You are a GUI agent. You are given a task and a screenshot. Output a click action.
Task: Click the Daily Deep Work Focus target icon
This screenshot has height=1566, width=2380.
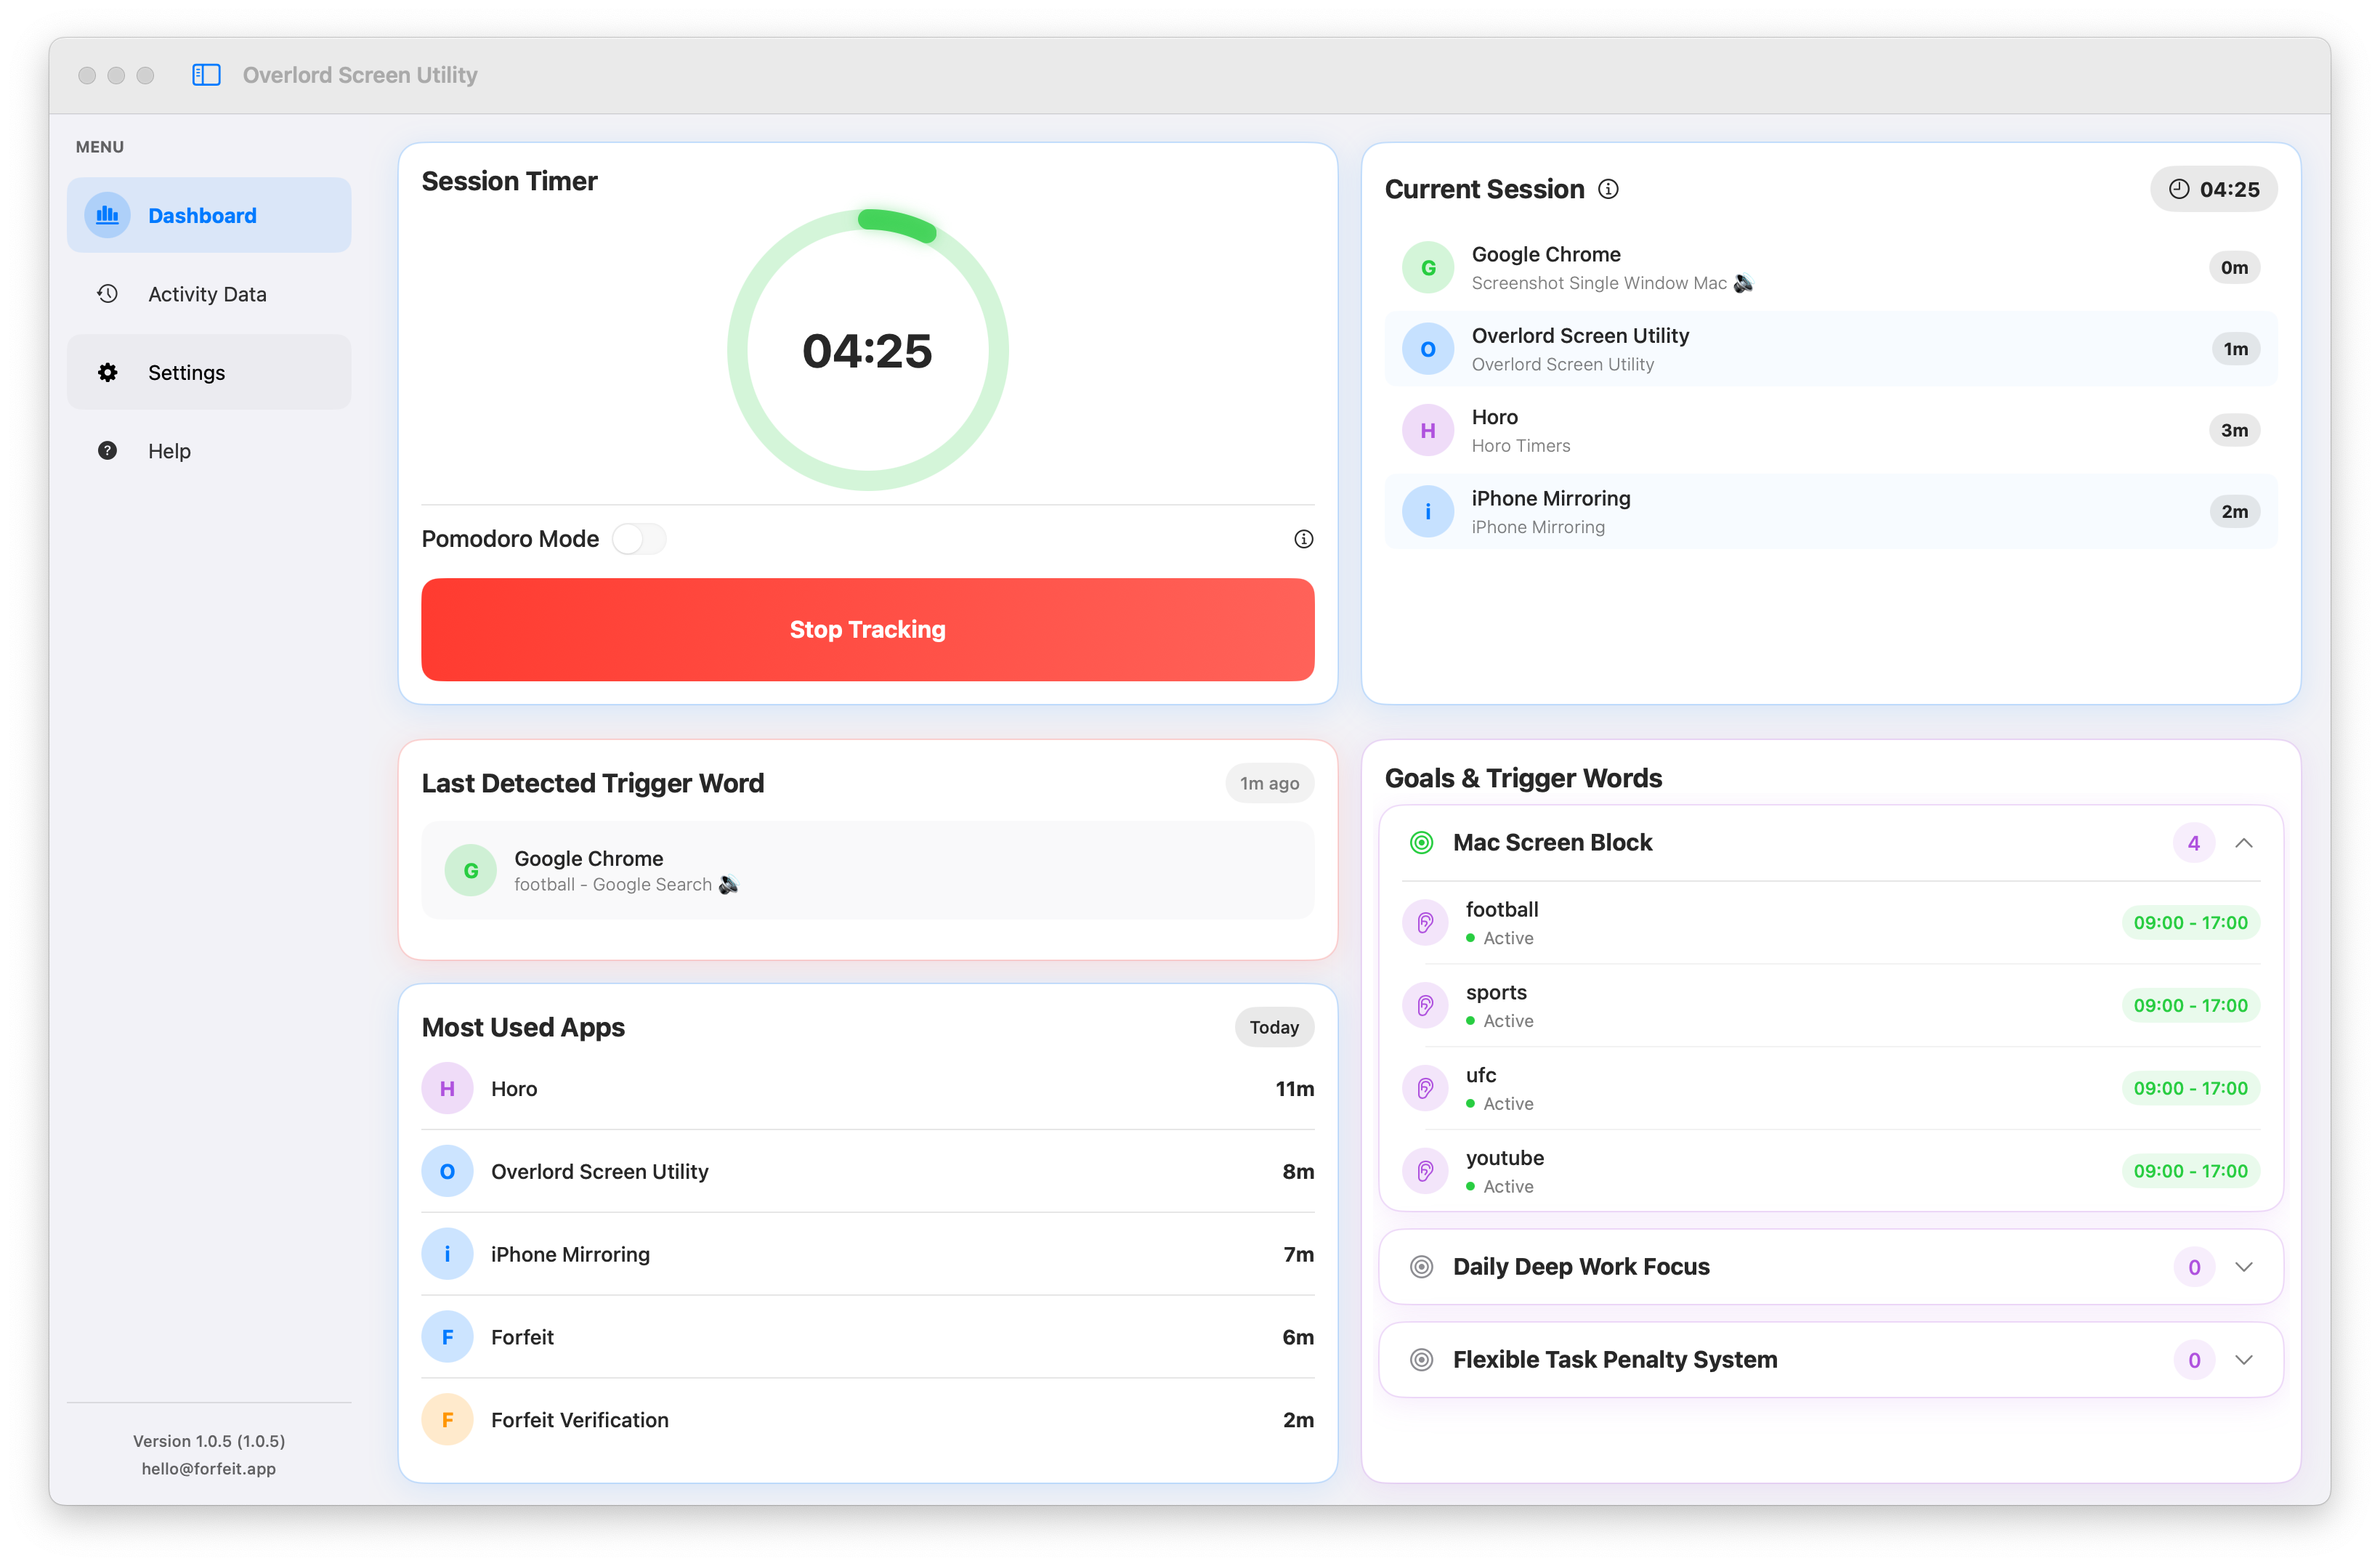point(1421,1267)
